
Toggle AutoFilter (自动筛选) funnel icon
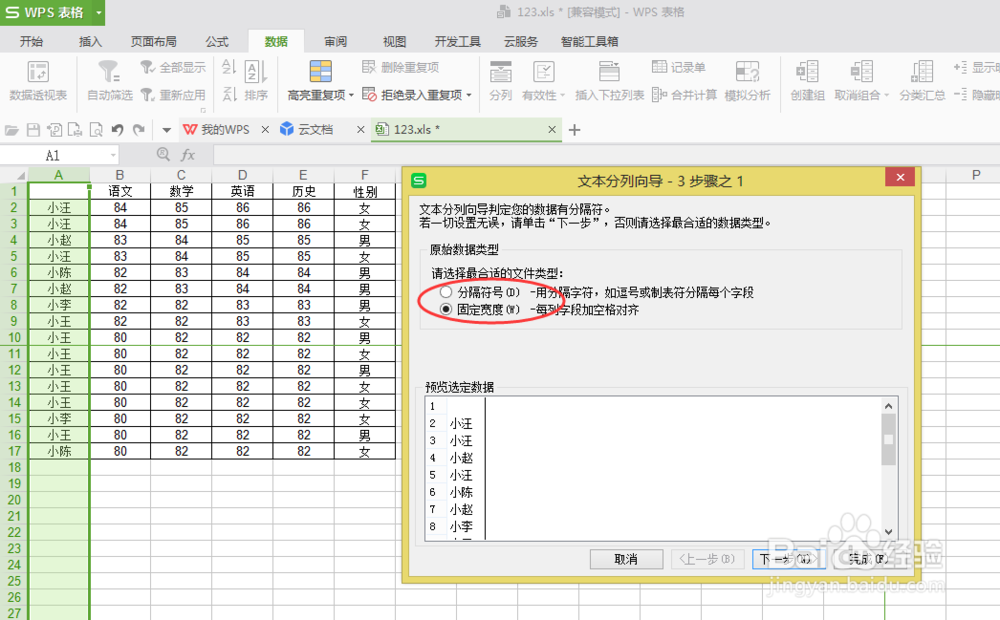click(x=109, y=71)
